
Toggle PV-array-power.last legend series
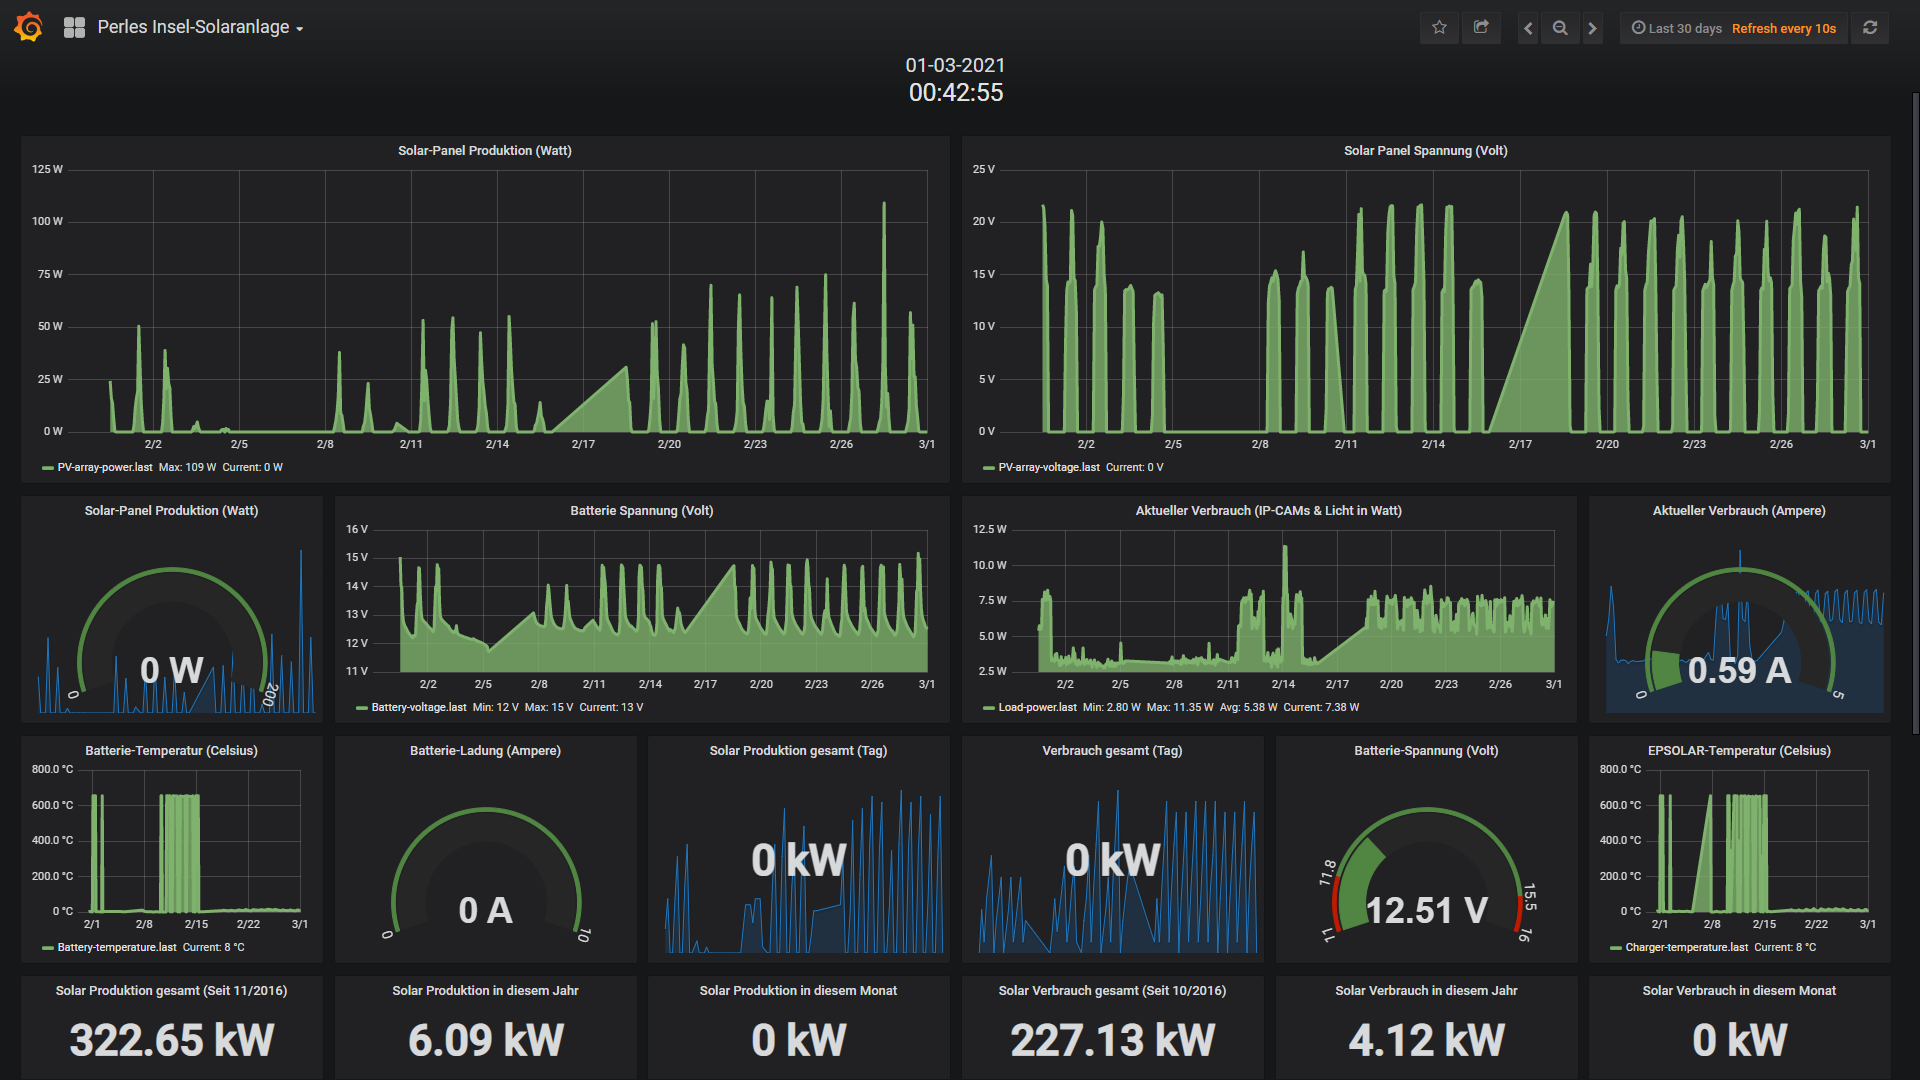tap(105, 467)
